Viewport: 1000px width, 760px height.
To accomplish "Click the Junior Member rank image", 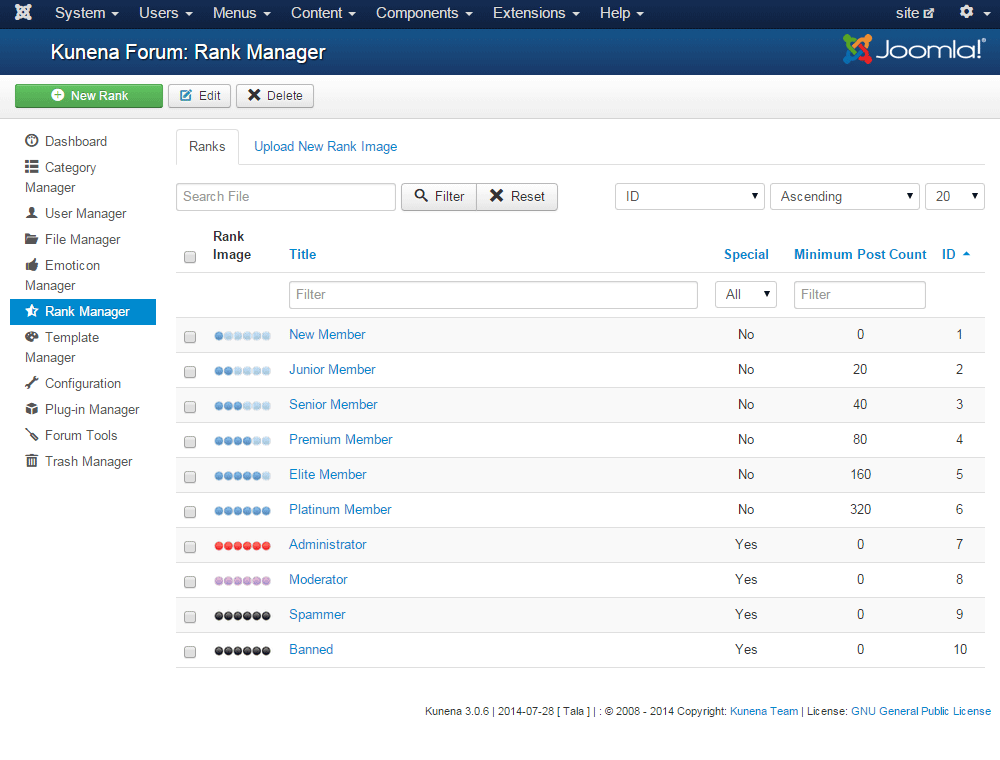I will point(242,371).
